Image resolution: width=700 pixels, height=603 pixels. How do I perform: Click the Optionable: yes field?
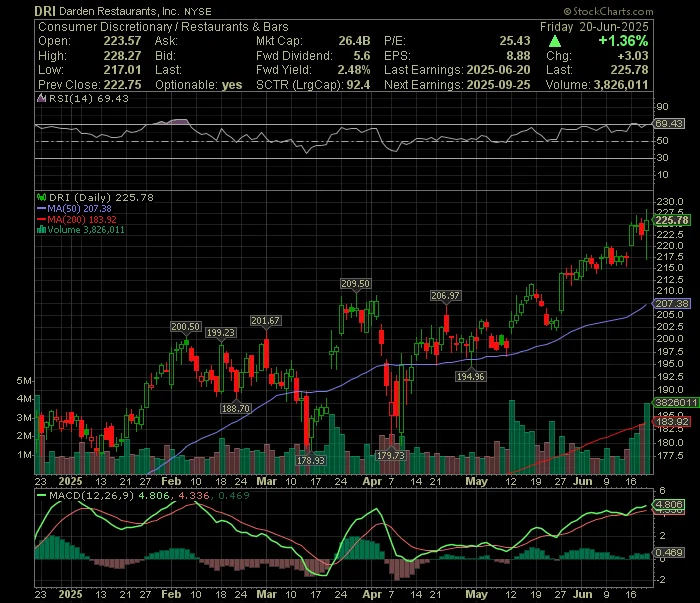coord(199,85)
